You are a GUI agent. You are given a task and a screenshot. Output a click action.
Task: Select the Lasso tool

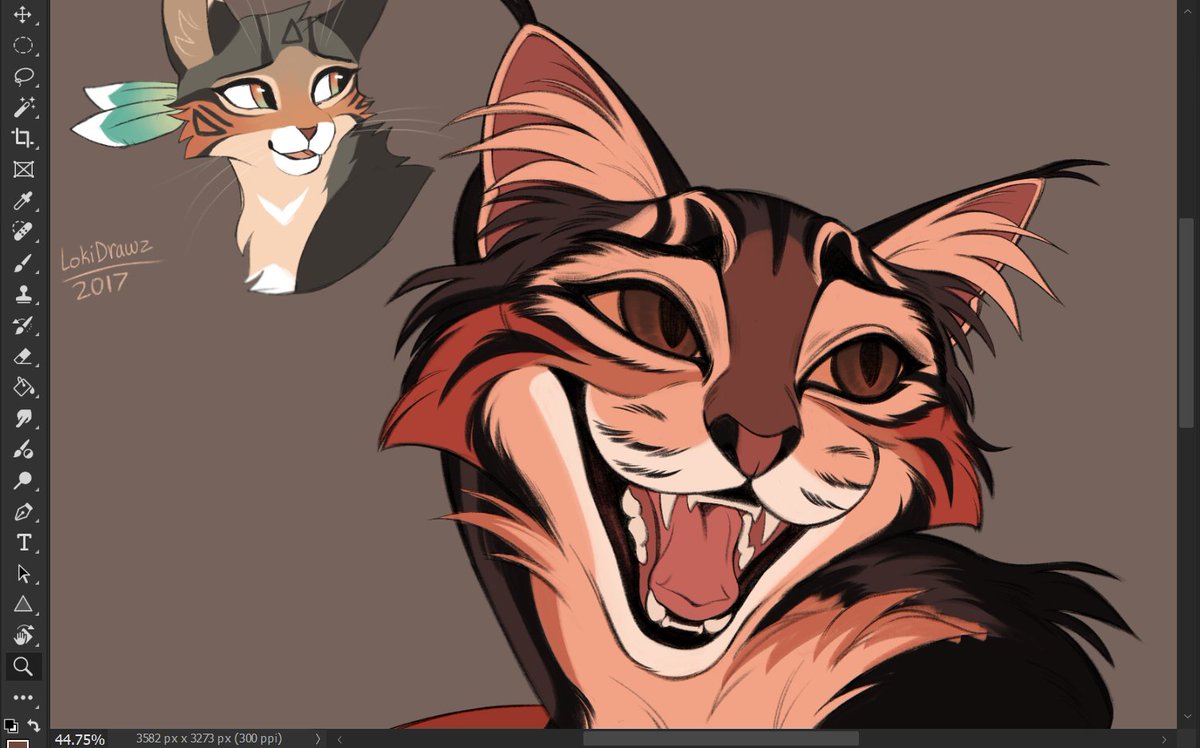click(22, 76)
